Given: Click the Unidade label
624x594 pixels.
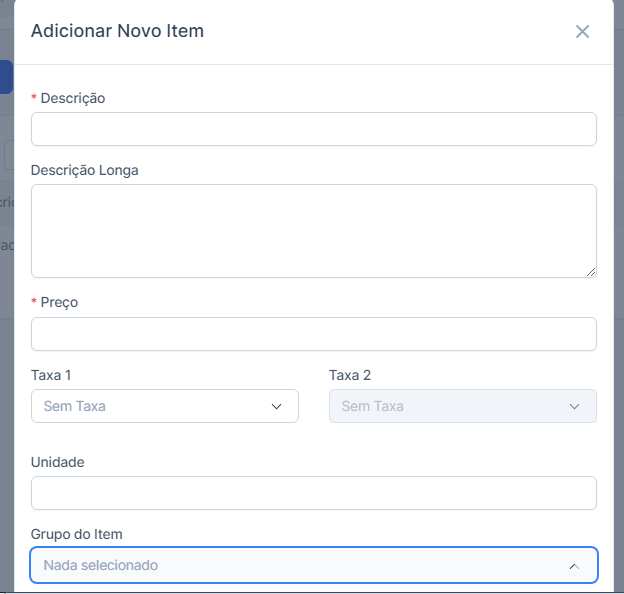Looking at the screenshot, I should 58,462.
